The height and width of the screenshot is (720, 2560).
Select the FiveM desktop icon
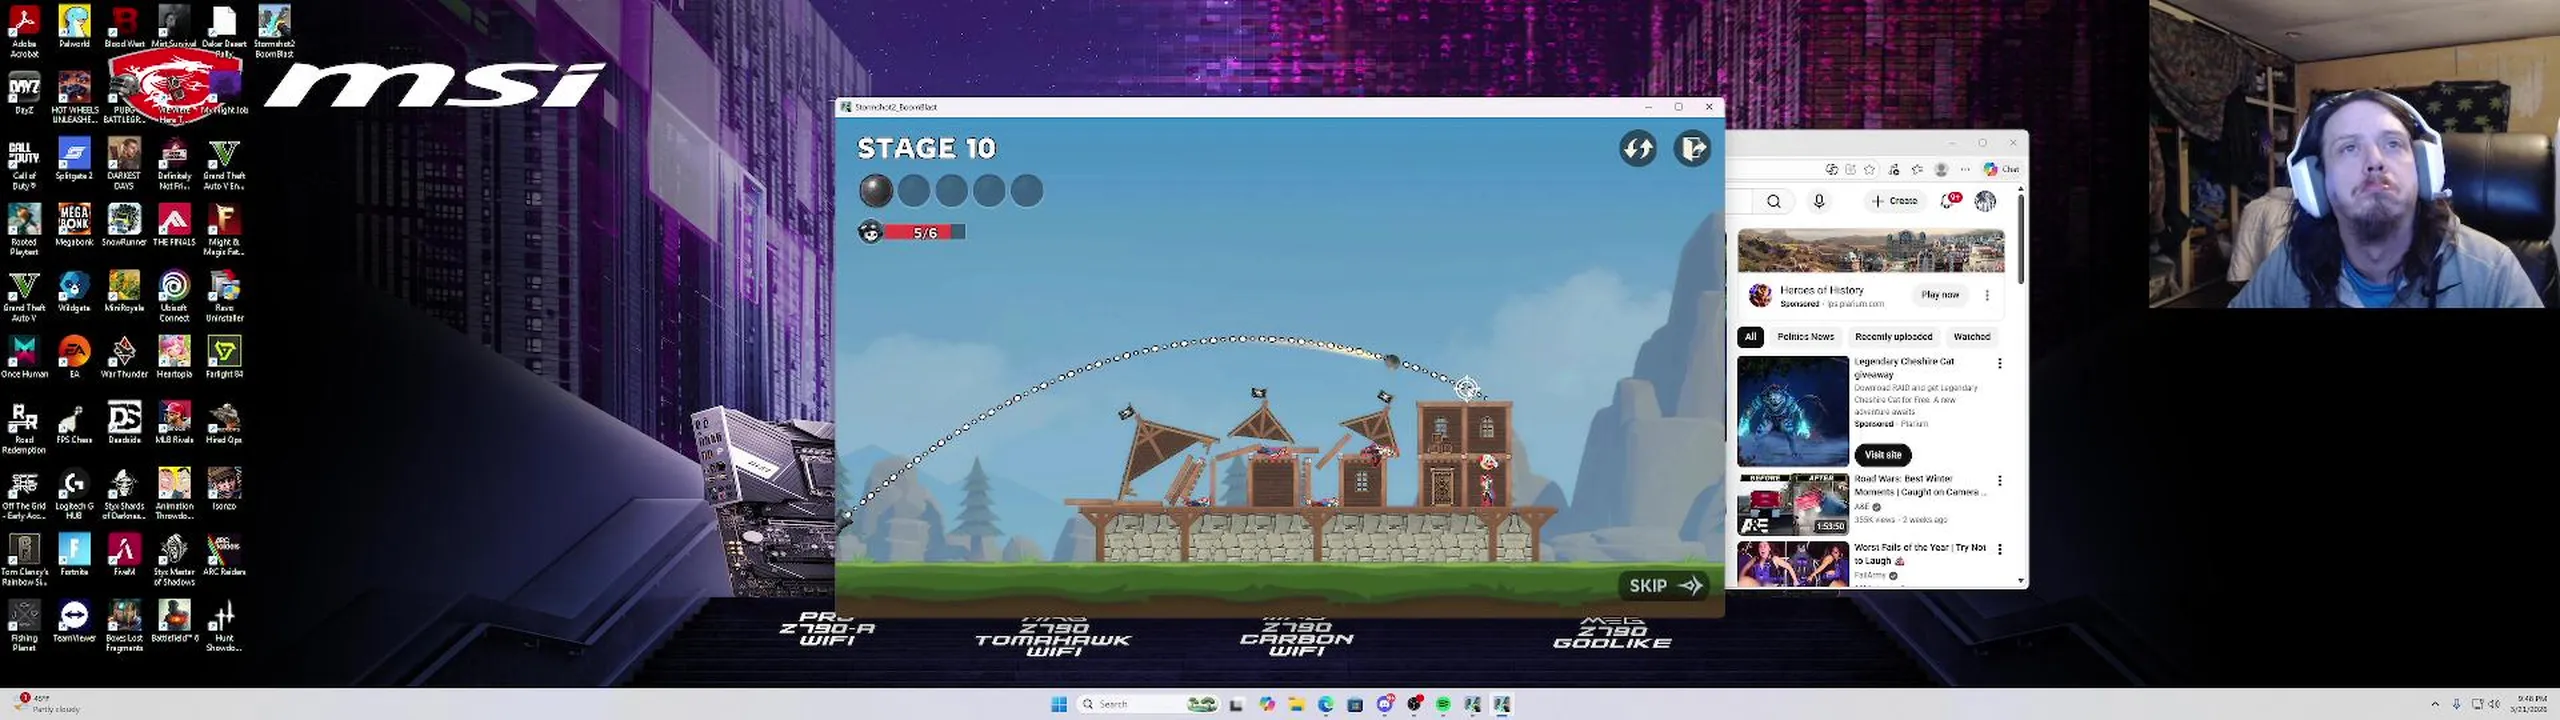pos(124,555)
